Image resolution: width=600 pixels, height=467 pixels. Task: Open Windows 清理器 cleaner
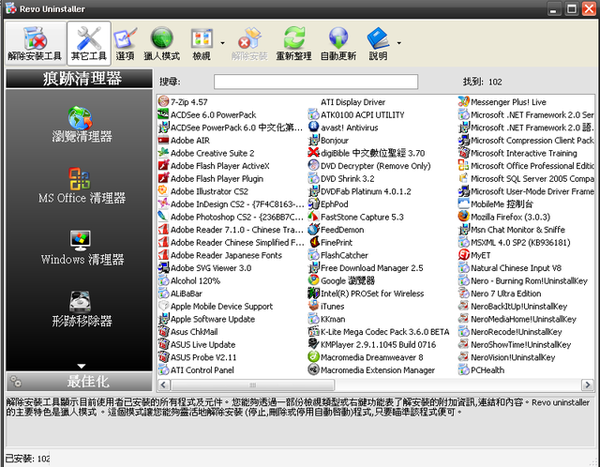pyautogui.click(x=82, y=247)
